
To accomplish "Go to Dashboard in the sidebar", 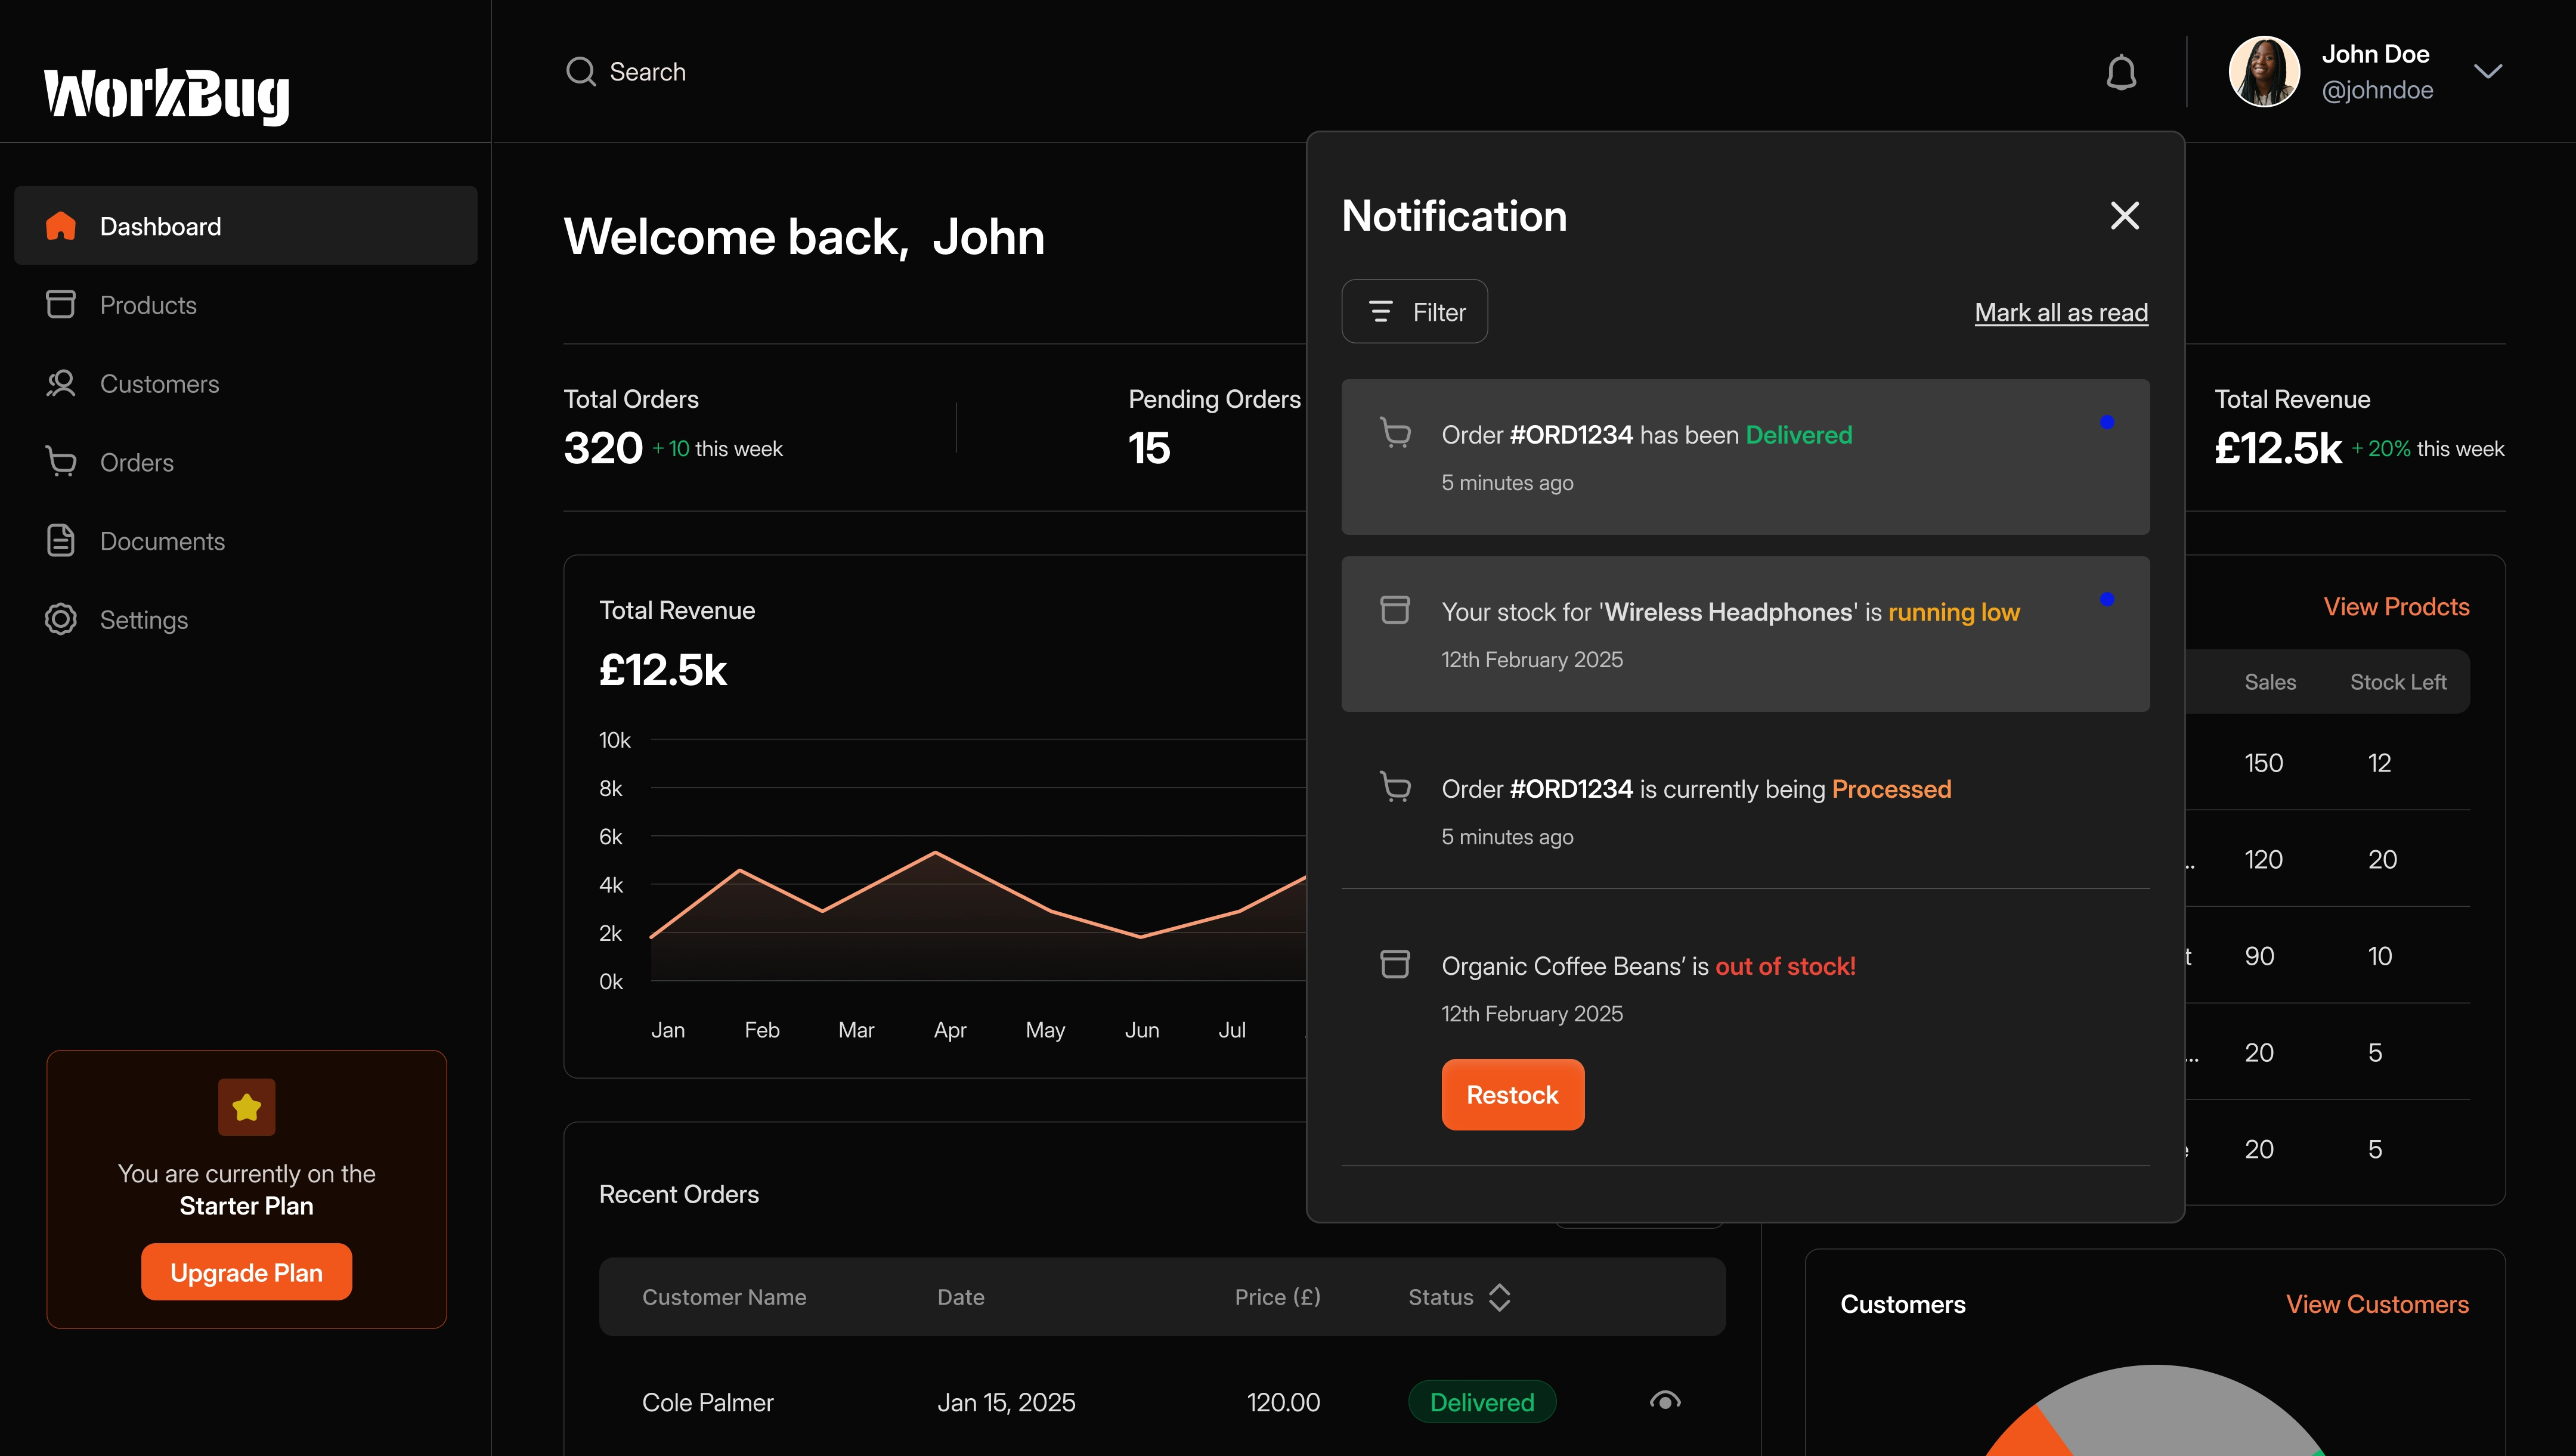I will (246, 226).
